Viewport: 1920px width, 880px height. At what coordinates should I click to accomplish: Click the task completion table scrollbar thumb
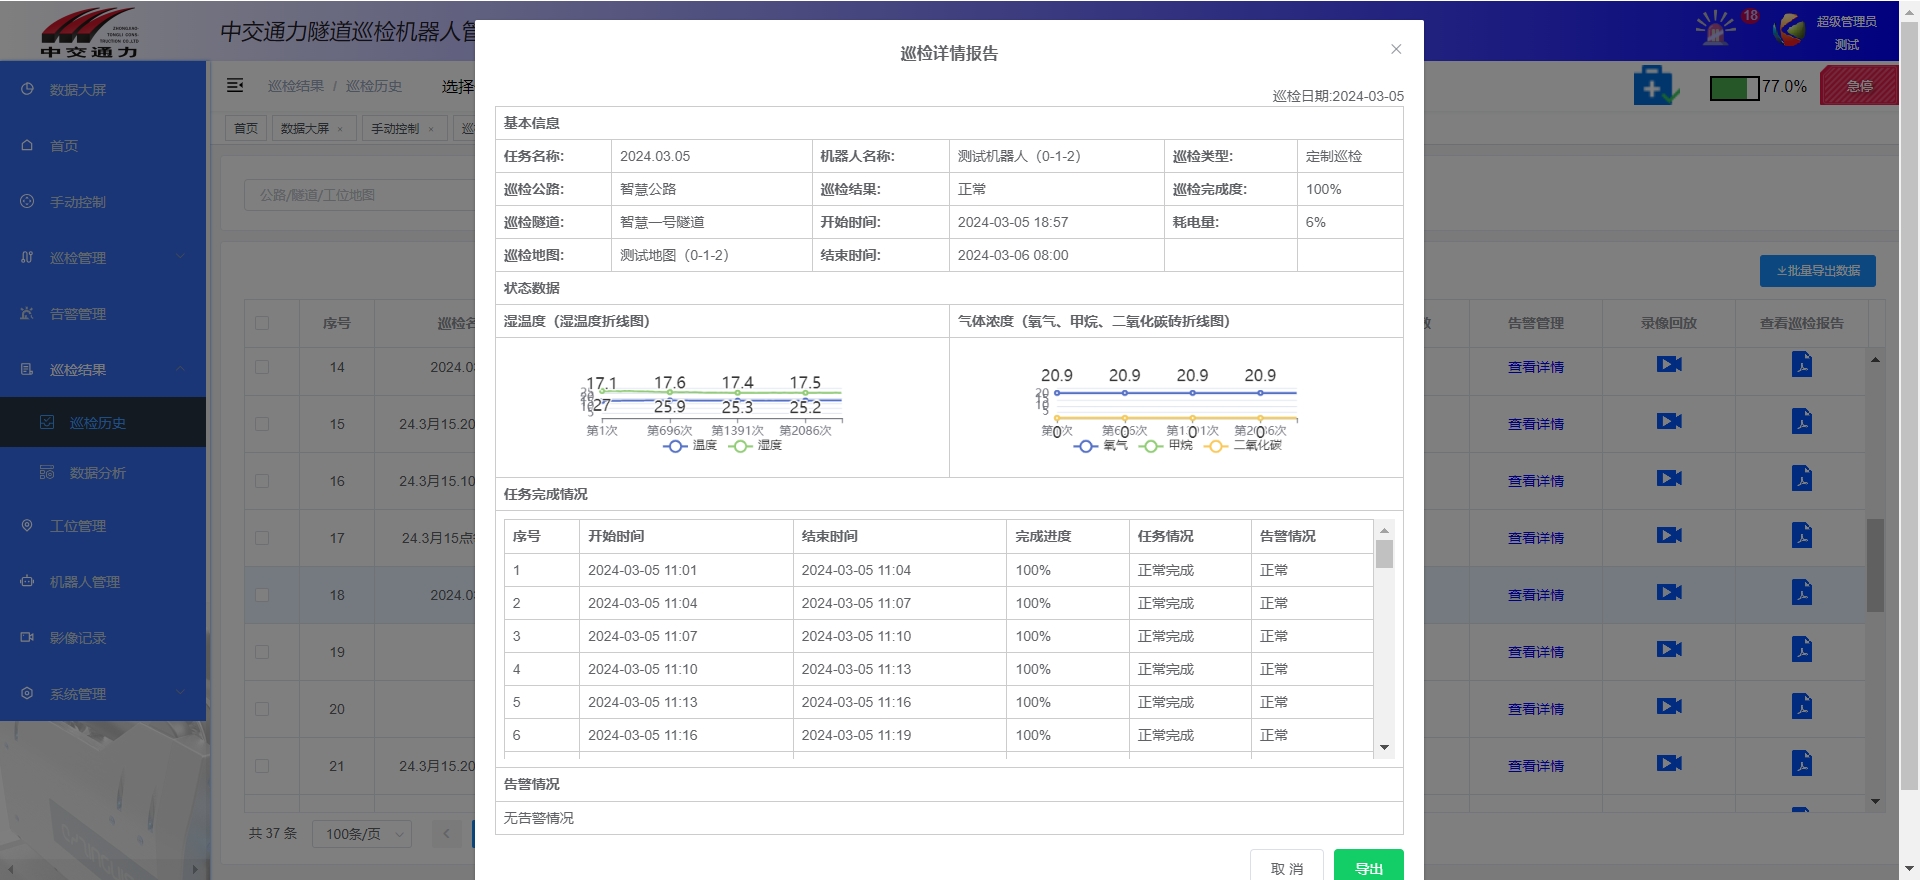pos(1384,554)
